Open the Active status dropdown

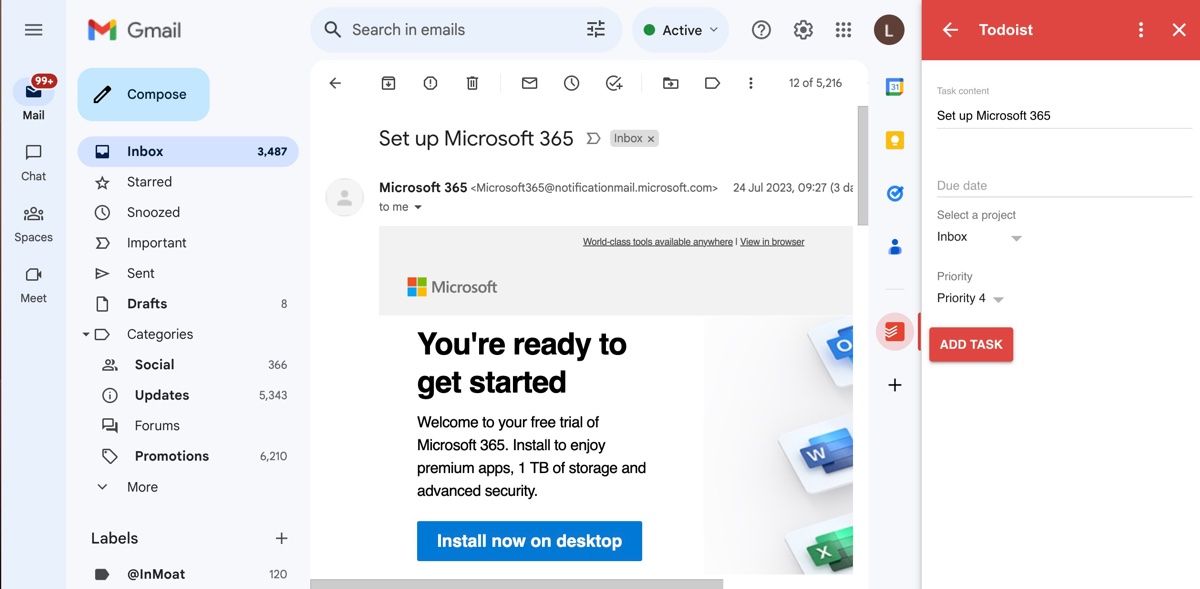(681, 30)
